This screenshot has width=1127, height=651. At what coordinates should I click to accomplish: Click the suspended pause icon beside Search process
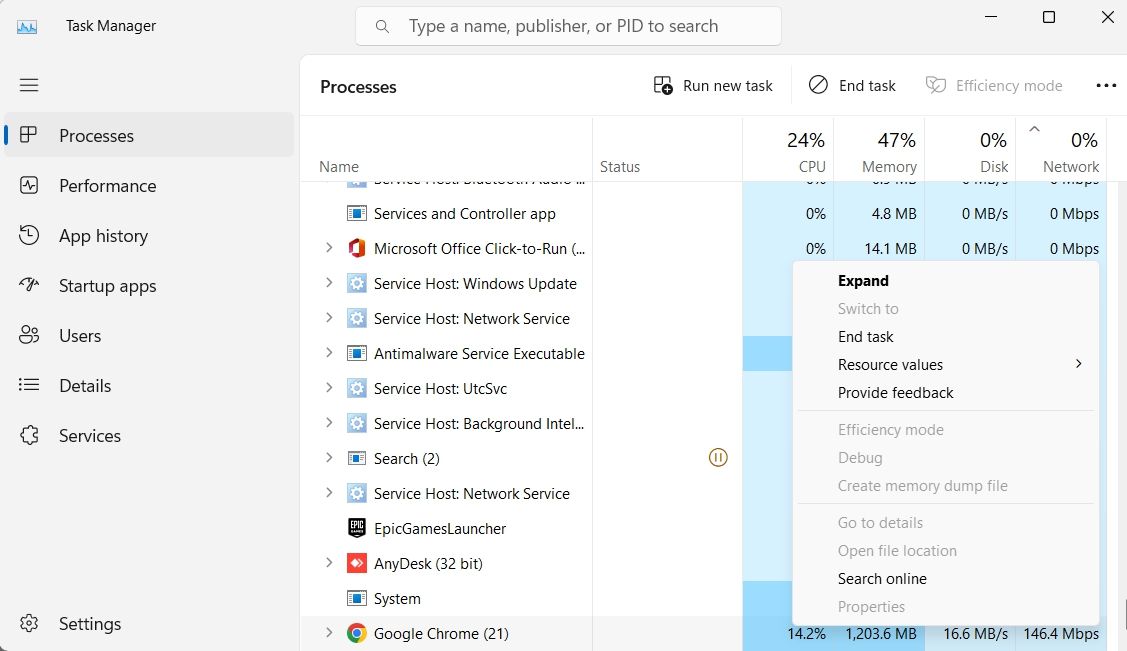[718, 457]
